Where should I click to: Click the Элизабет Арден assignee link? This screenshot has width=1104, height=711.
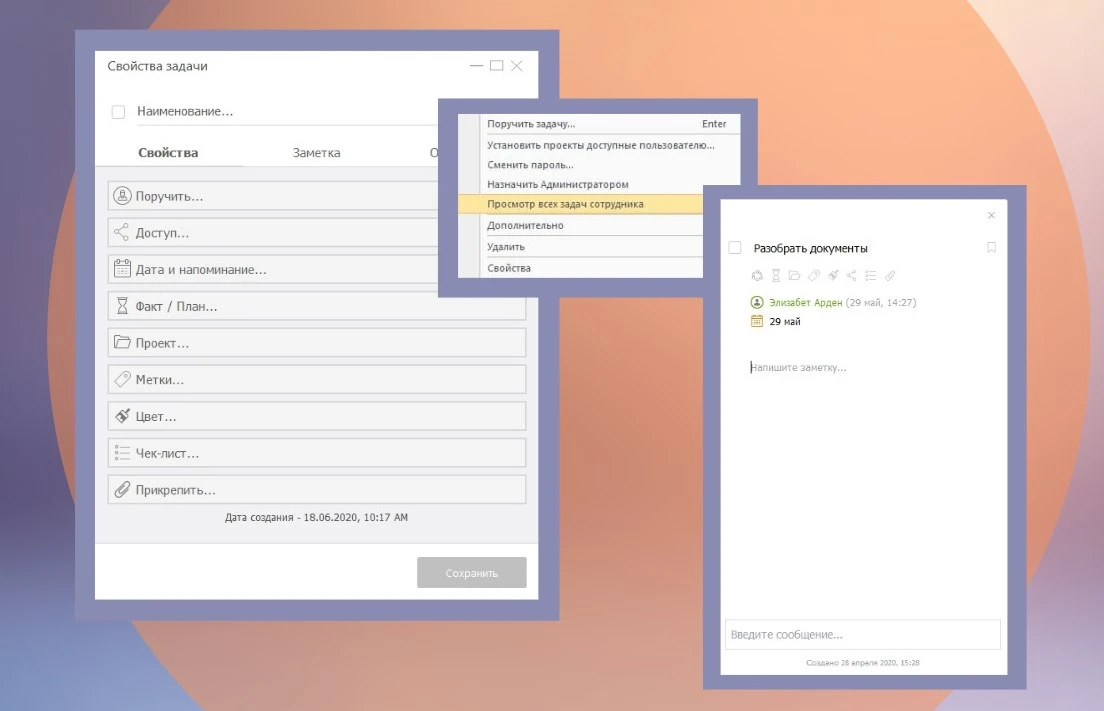(806, 302)
